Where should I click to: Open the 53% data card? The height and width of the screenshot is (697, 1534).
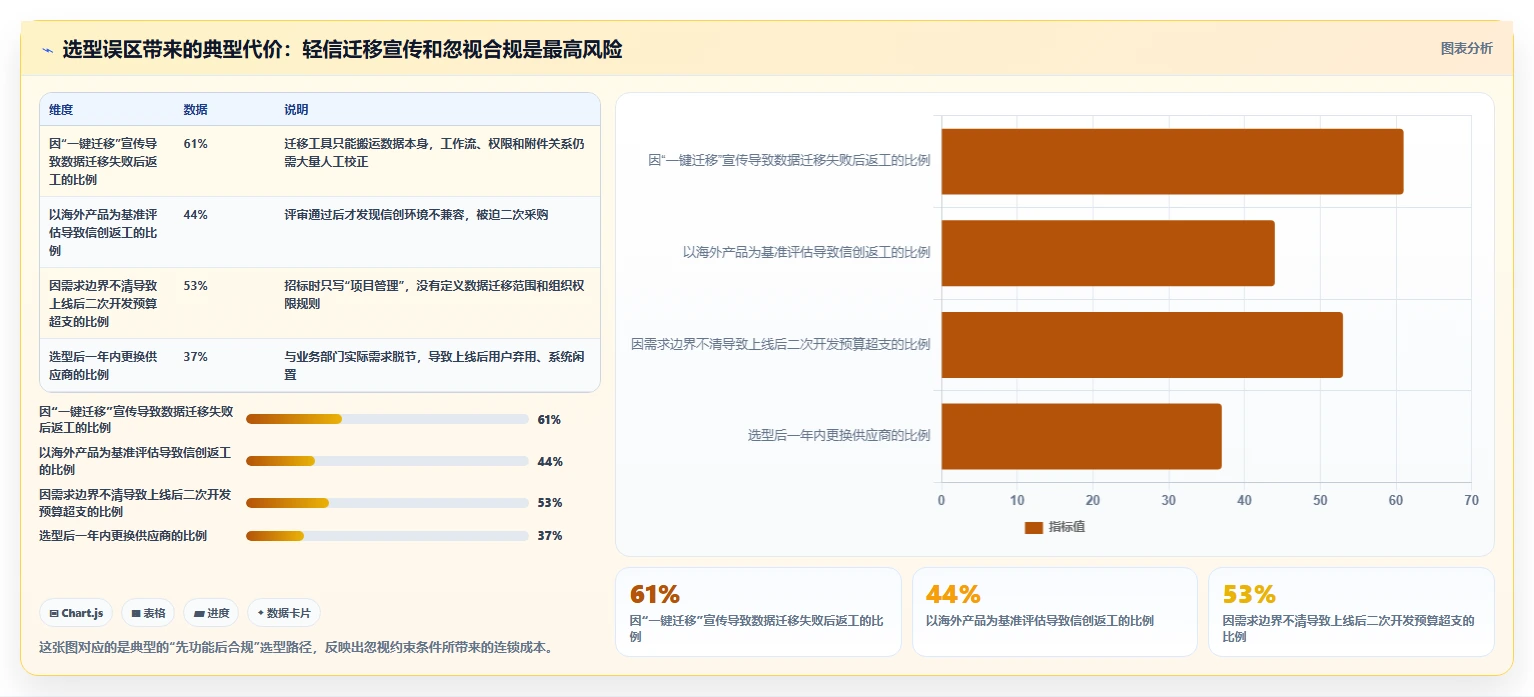[1351, 612]
